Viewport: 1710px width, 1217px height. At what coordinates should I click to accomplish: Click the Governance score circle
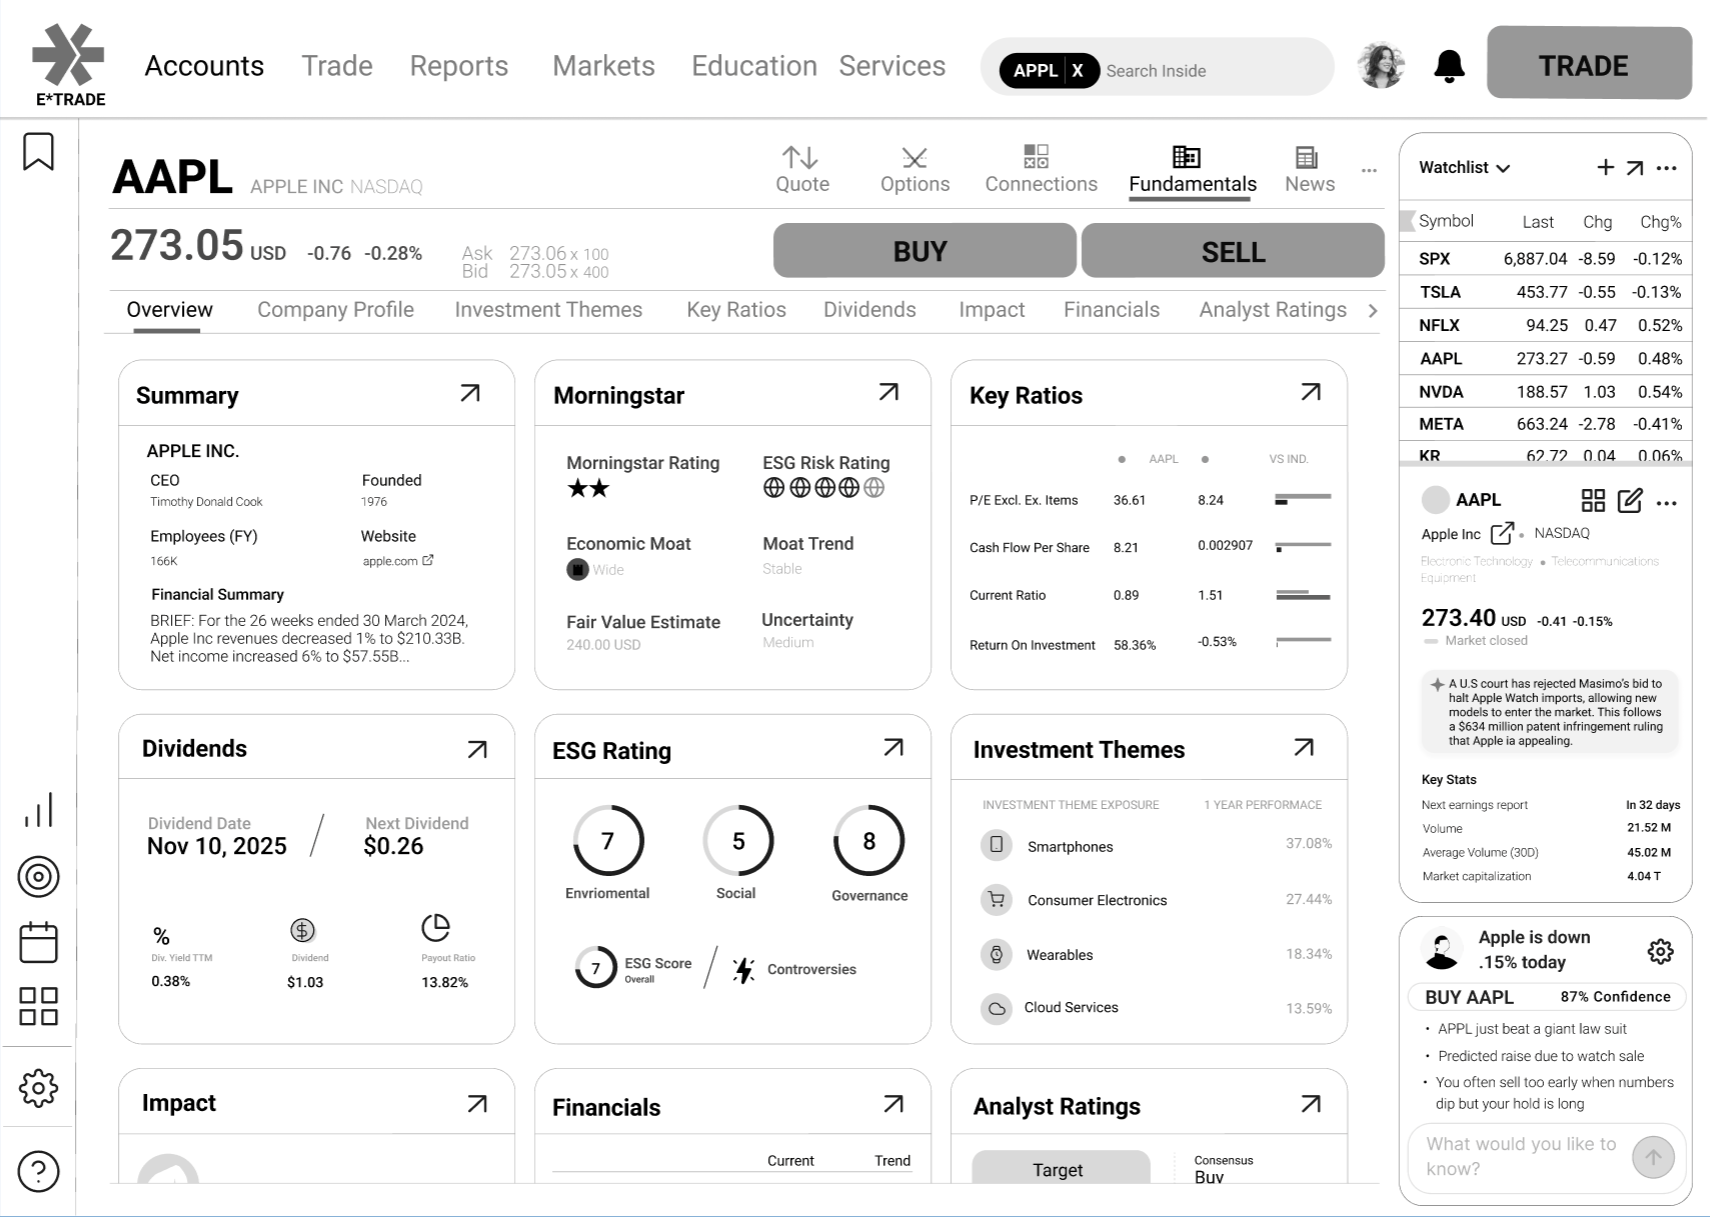coord(868,841)
